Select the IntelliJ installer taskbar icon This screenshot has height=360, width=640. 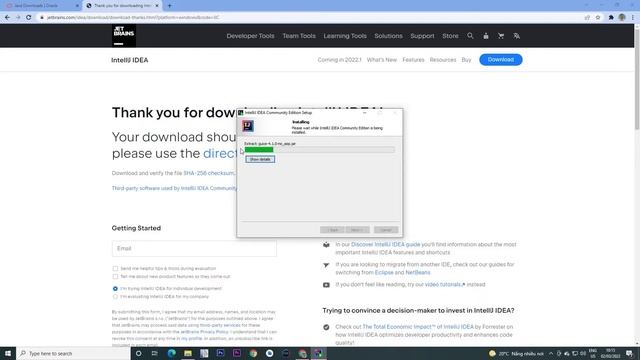coord(318,353)
